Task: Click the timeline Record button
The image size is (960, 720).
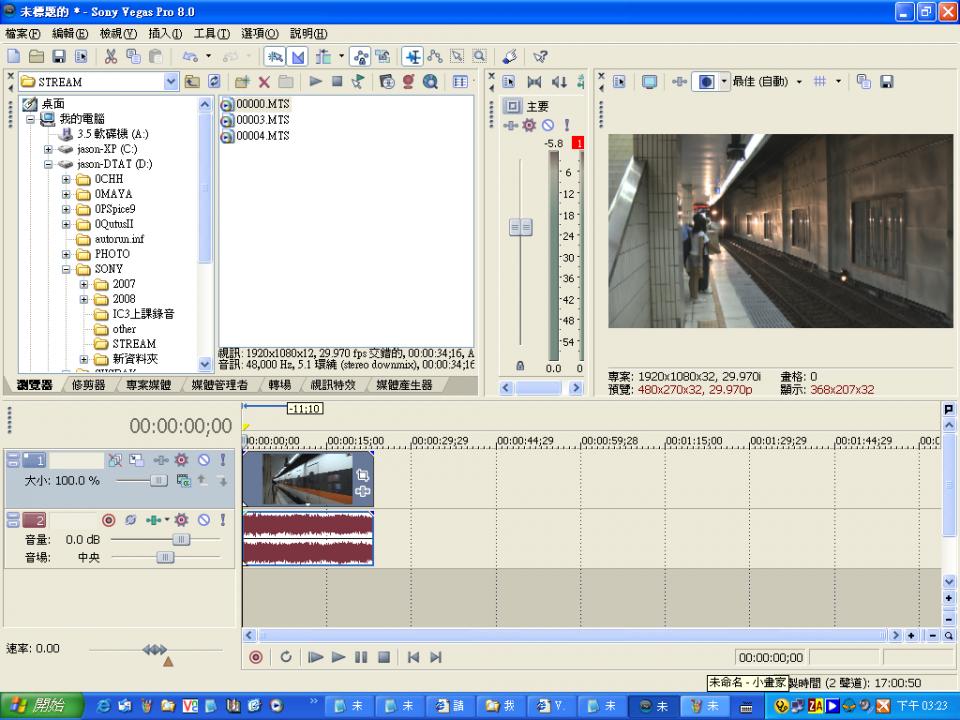Action: click(x=256, y=657)
